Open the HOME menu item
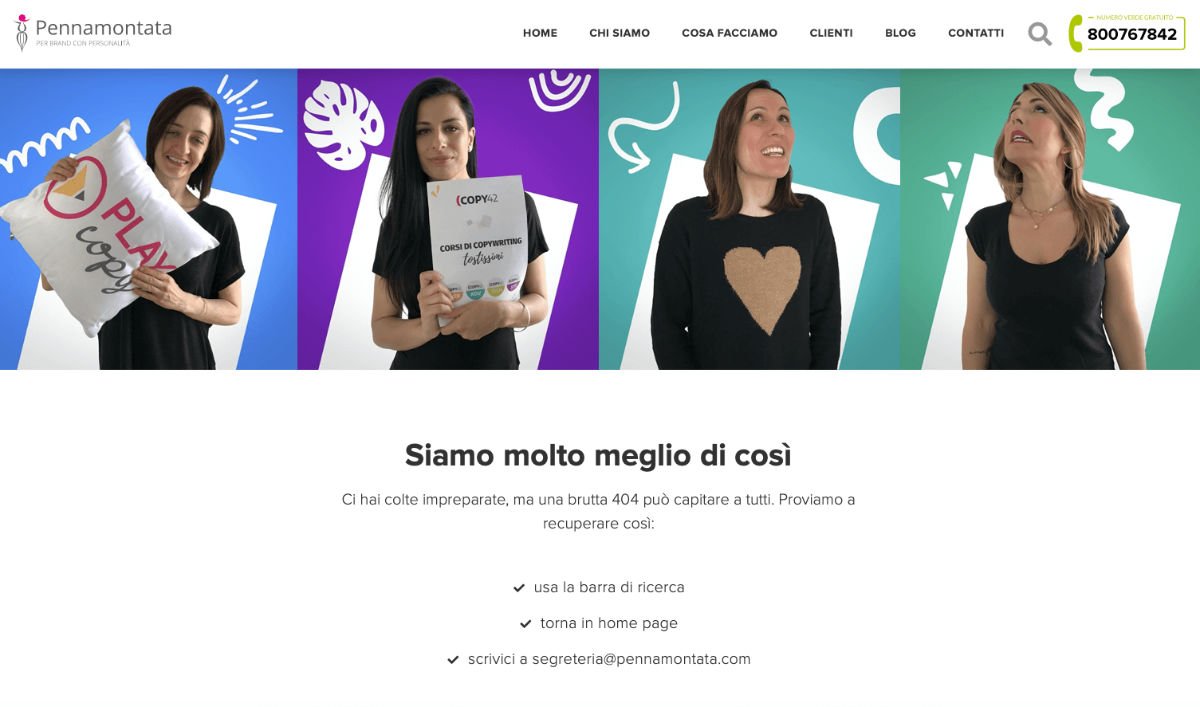 pyautogui.click(x=540, y=33)
